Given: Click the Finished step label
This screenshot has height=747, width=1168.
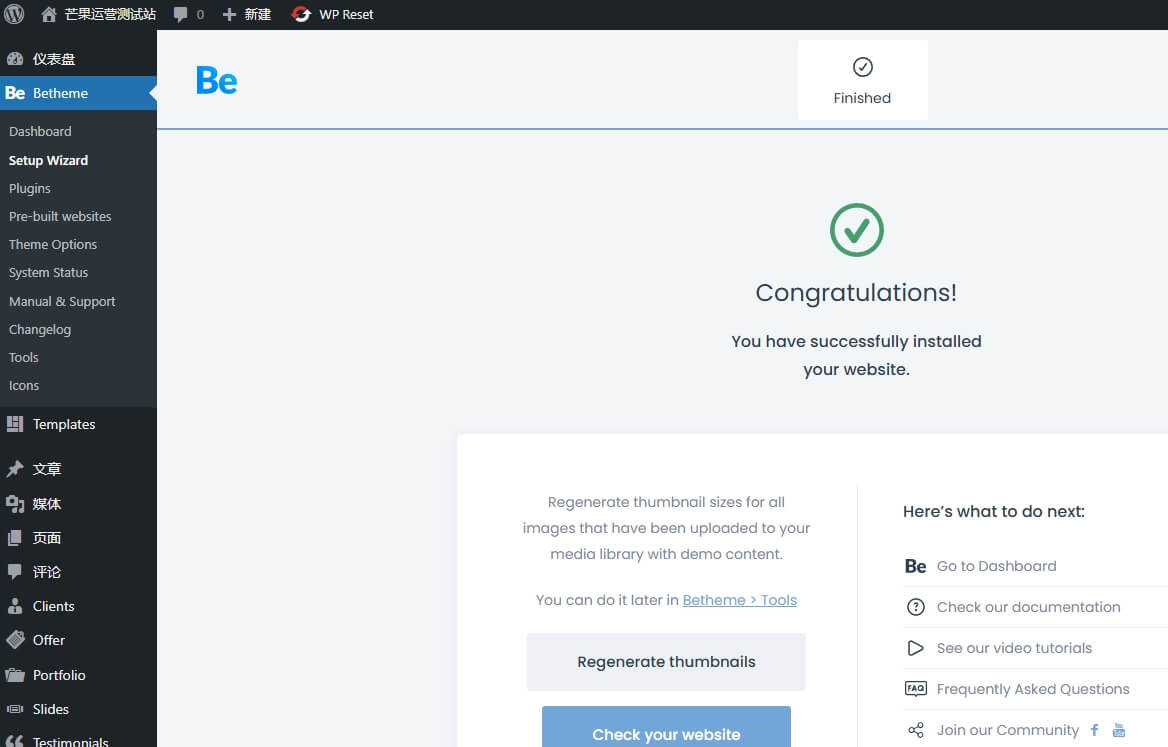Looking at the screenshot, I should point(862,98).
